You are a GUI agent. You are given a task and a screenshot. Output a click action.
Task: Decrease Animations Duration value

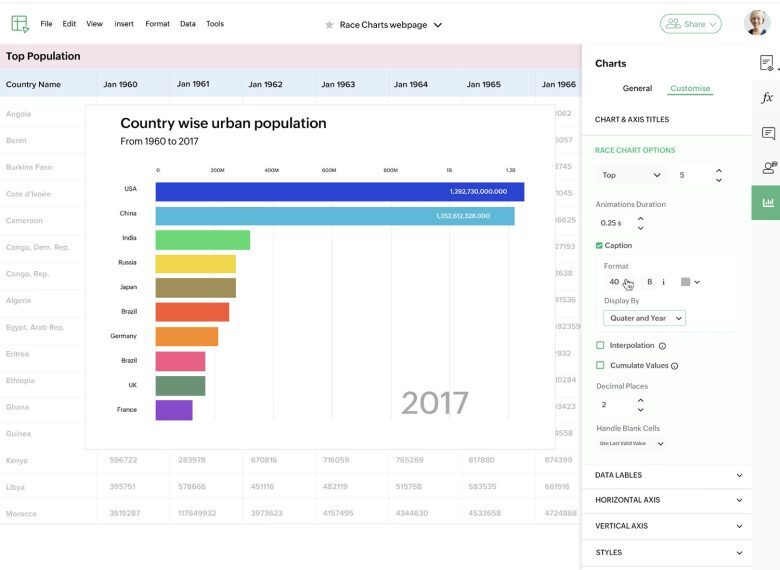pos(641,228)
